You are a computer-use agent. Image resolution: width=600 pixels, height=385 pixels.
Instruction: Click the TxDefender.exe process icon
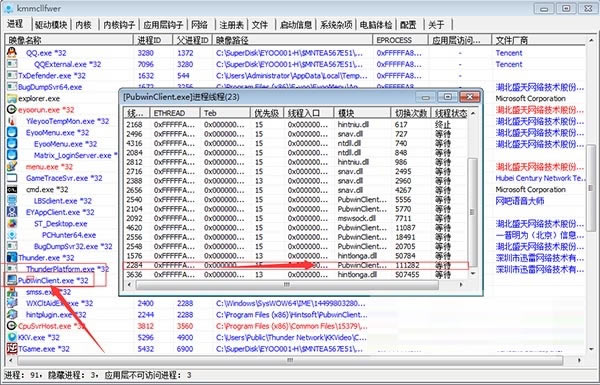12,75
